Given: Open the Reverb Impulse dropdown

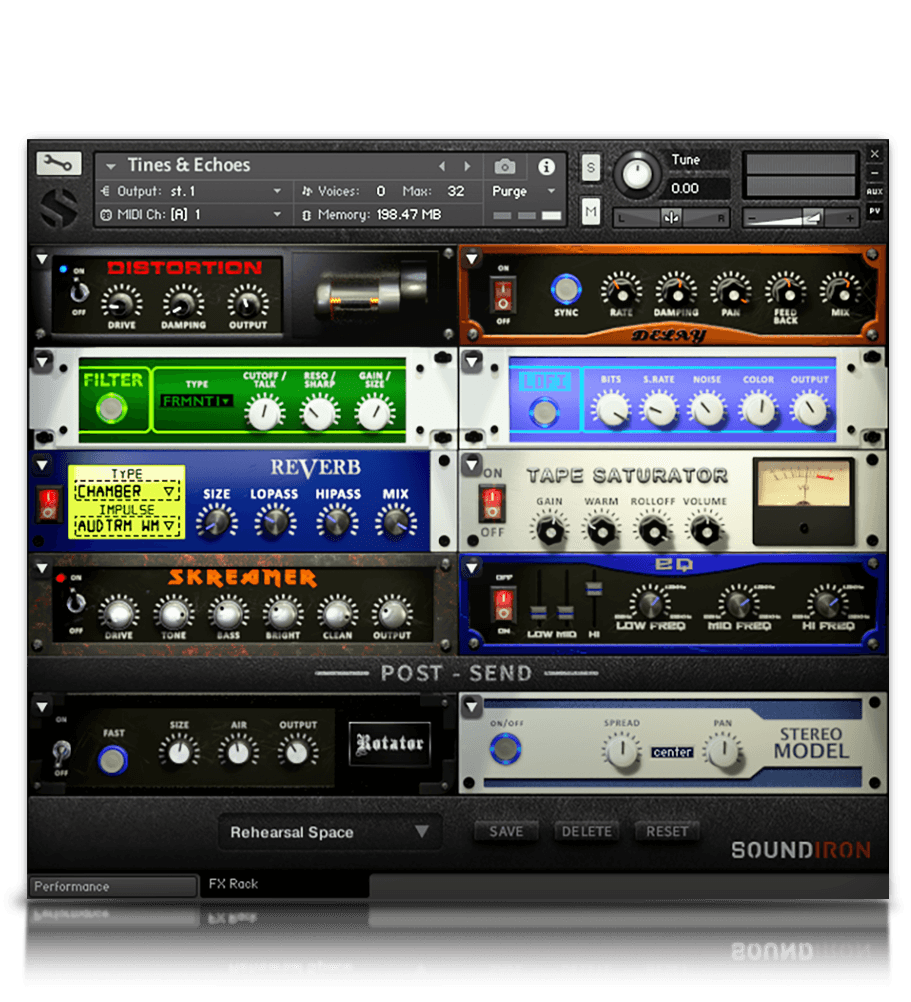Looking at the screenshot, I should (126, 525).
